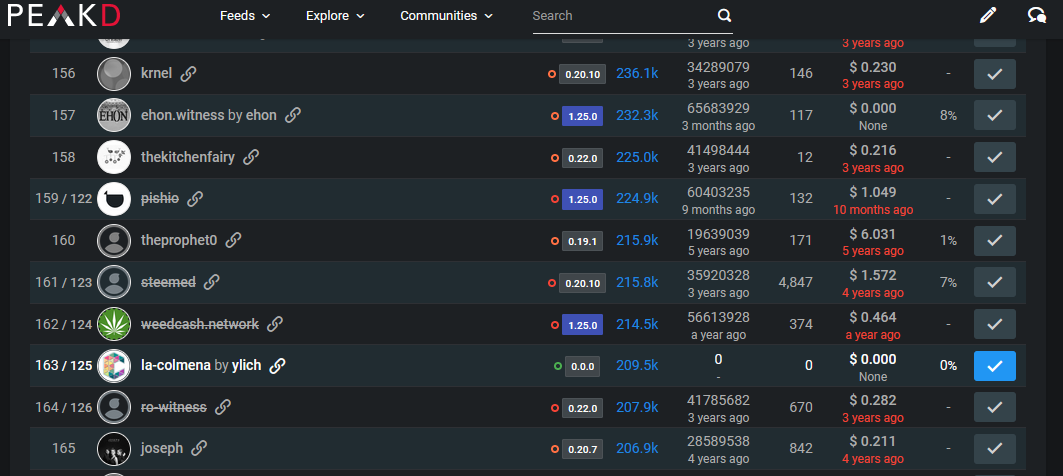This screenshot has height=476, width=1063.
Task: Click joseph's avatar image
Action: click(114, 449)
